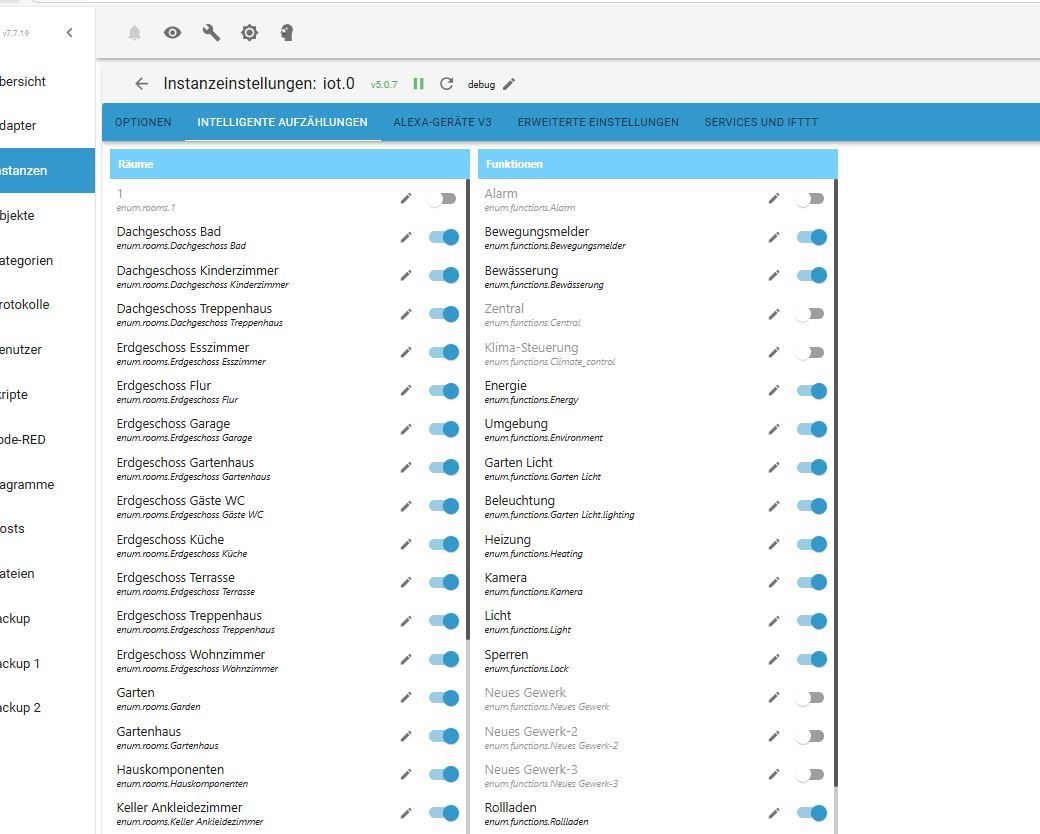Image resolution: width=1040 pixels, height=834 pixels.
Task: Enable the Zentral function toggle
Action: [x=810, y=314]
